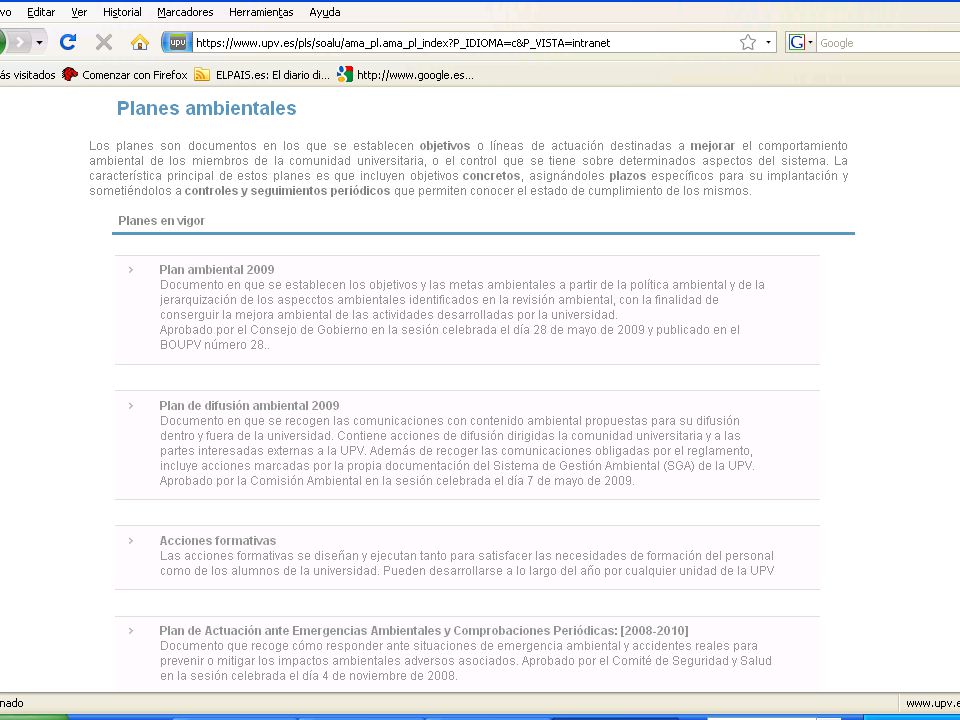960x720 pixels.
Task: Open the ELPAIS.es feed bookmark
Action: tap(262, 75)
